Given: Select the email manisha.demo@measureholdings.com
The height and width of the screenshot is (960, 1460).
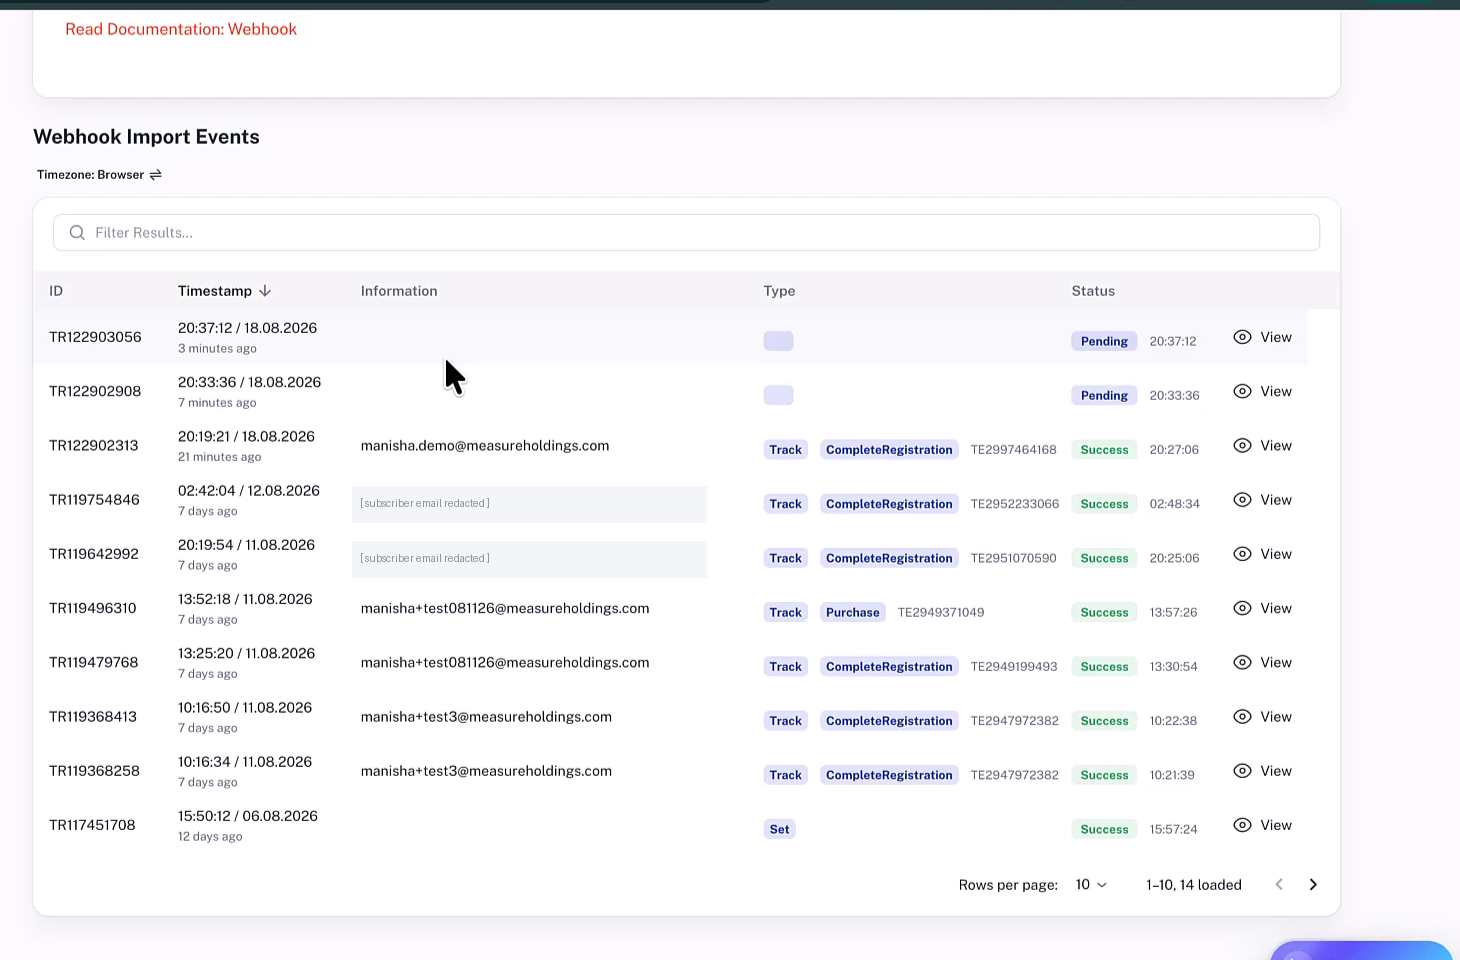Looking at the screenshot, I should (485, 446).
